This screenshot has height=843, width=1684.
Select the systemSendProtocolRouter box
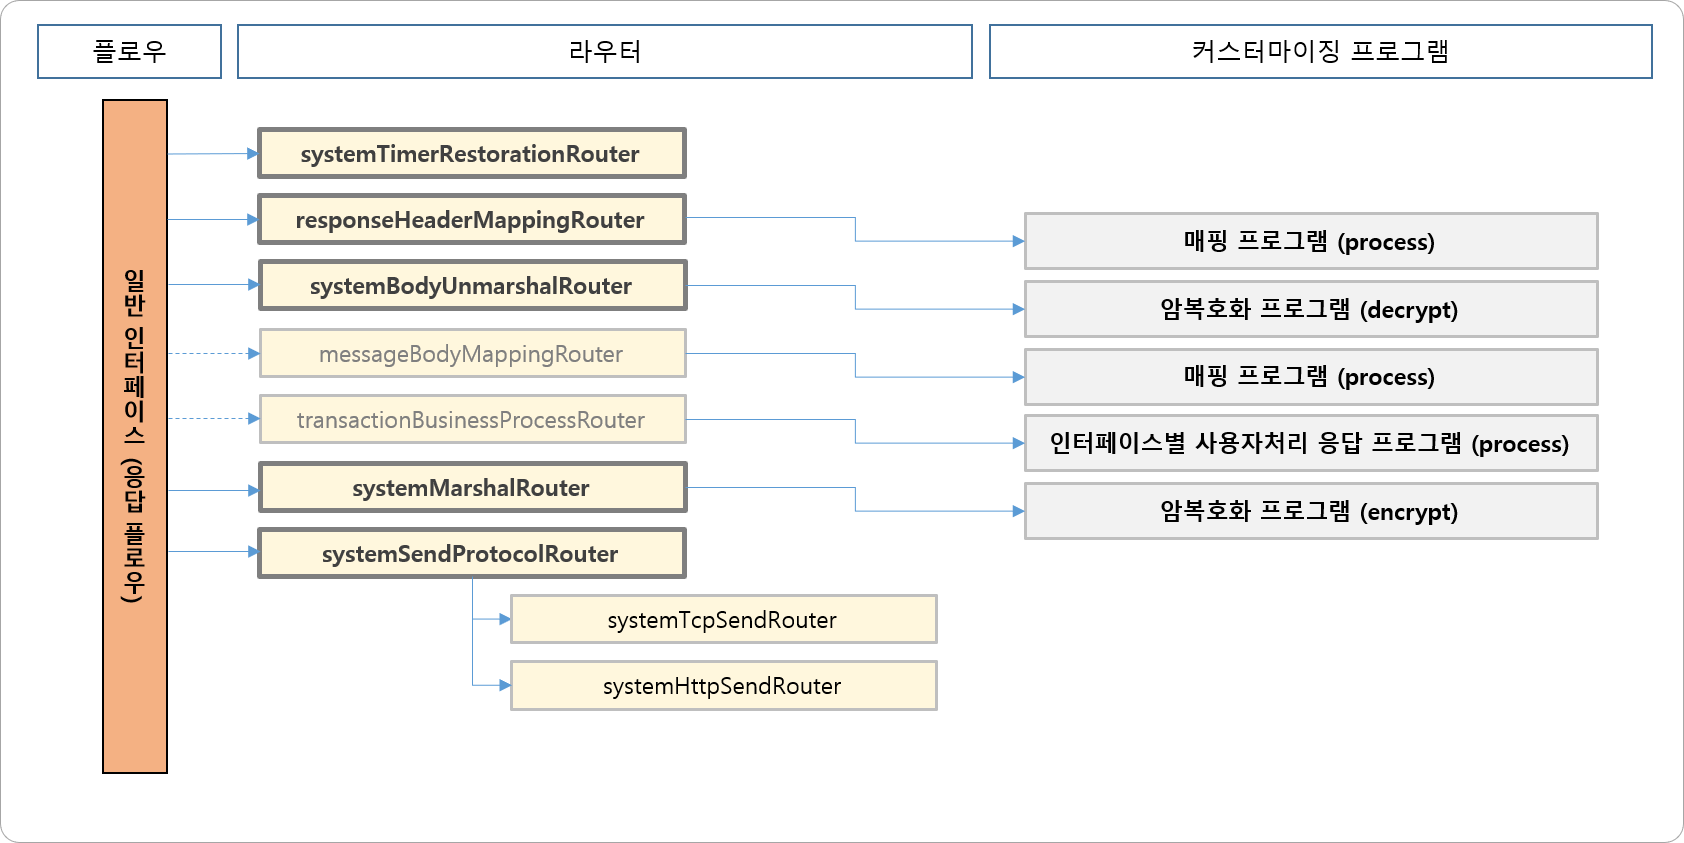472,553
